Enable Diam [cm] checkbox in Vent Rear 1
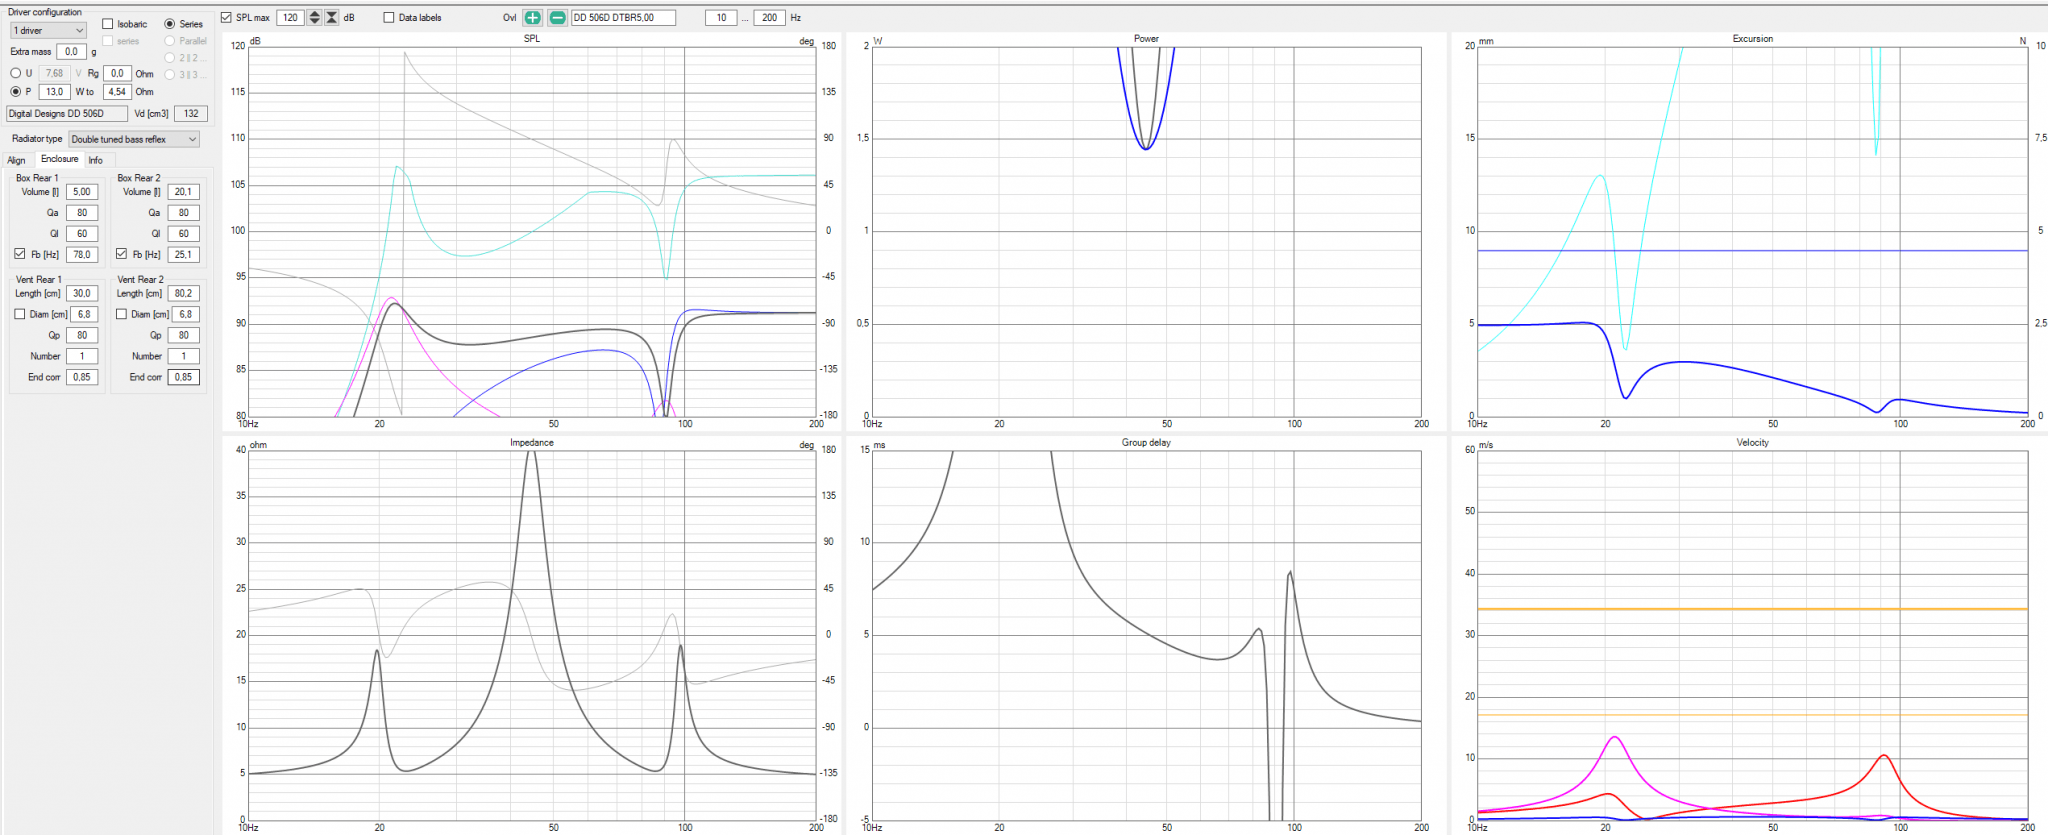Viewport: 2048px width, 835px height. pyautogui.click(x=20, y=314)
